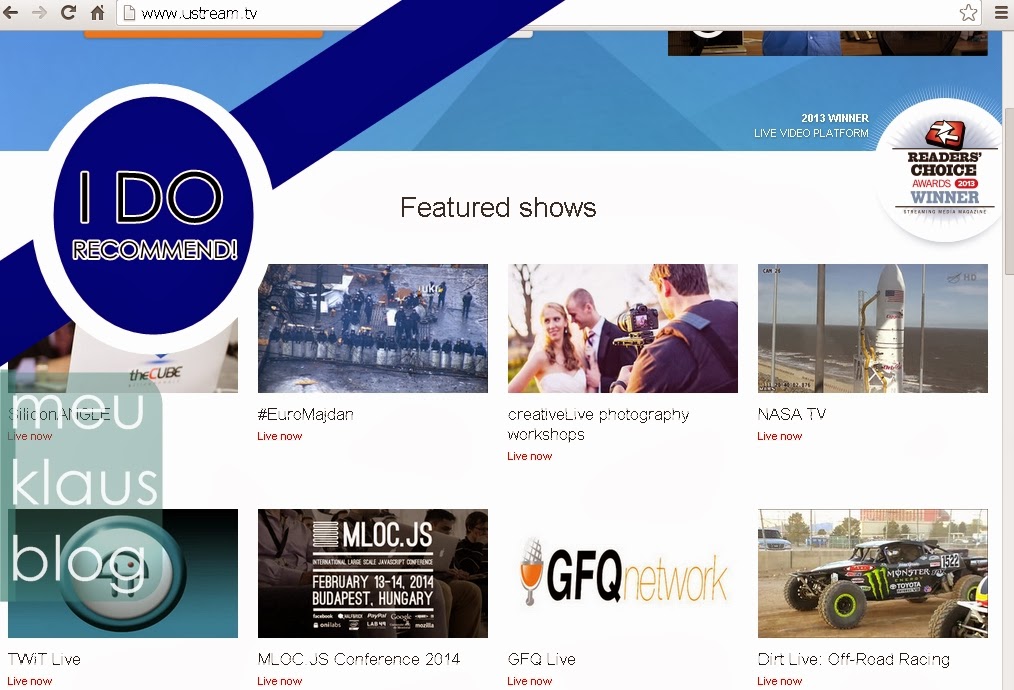The image size is (1014, 690).
Task: Open the creativeLive wedding photography thumbnail
Action: [x=623, y=328]
